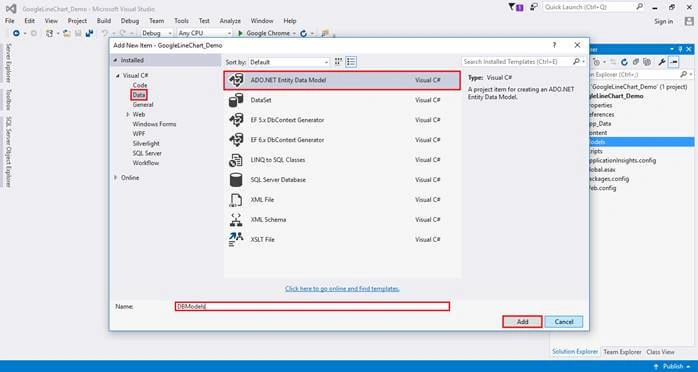
Task: Choose the XML Schema template icon
Action: tap(236, 219)
